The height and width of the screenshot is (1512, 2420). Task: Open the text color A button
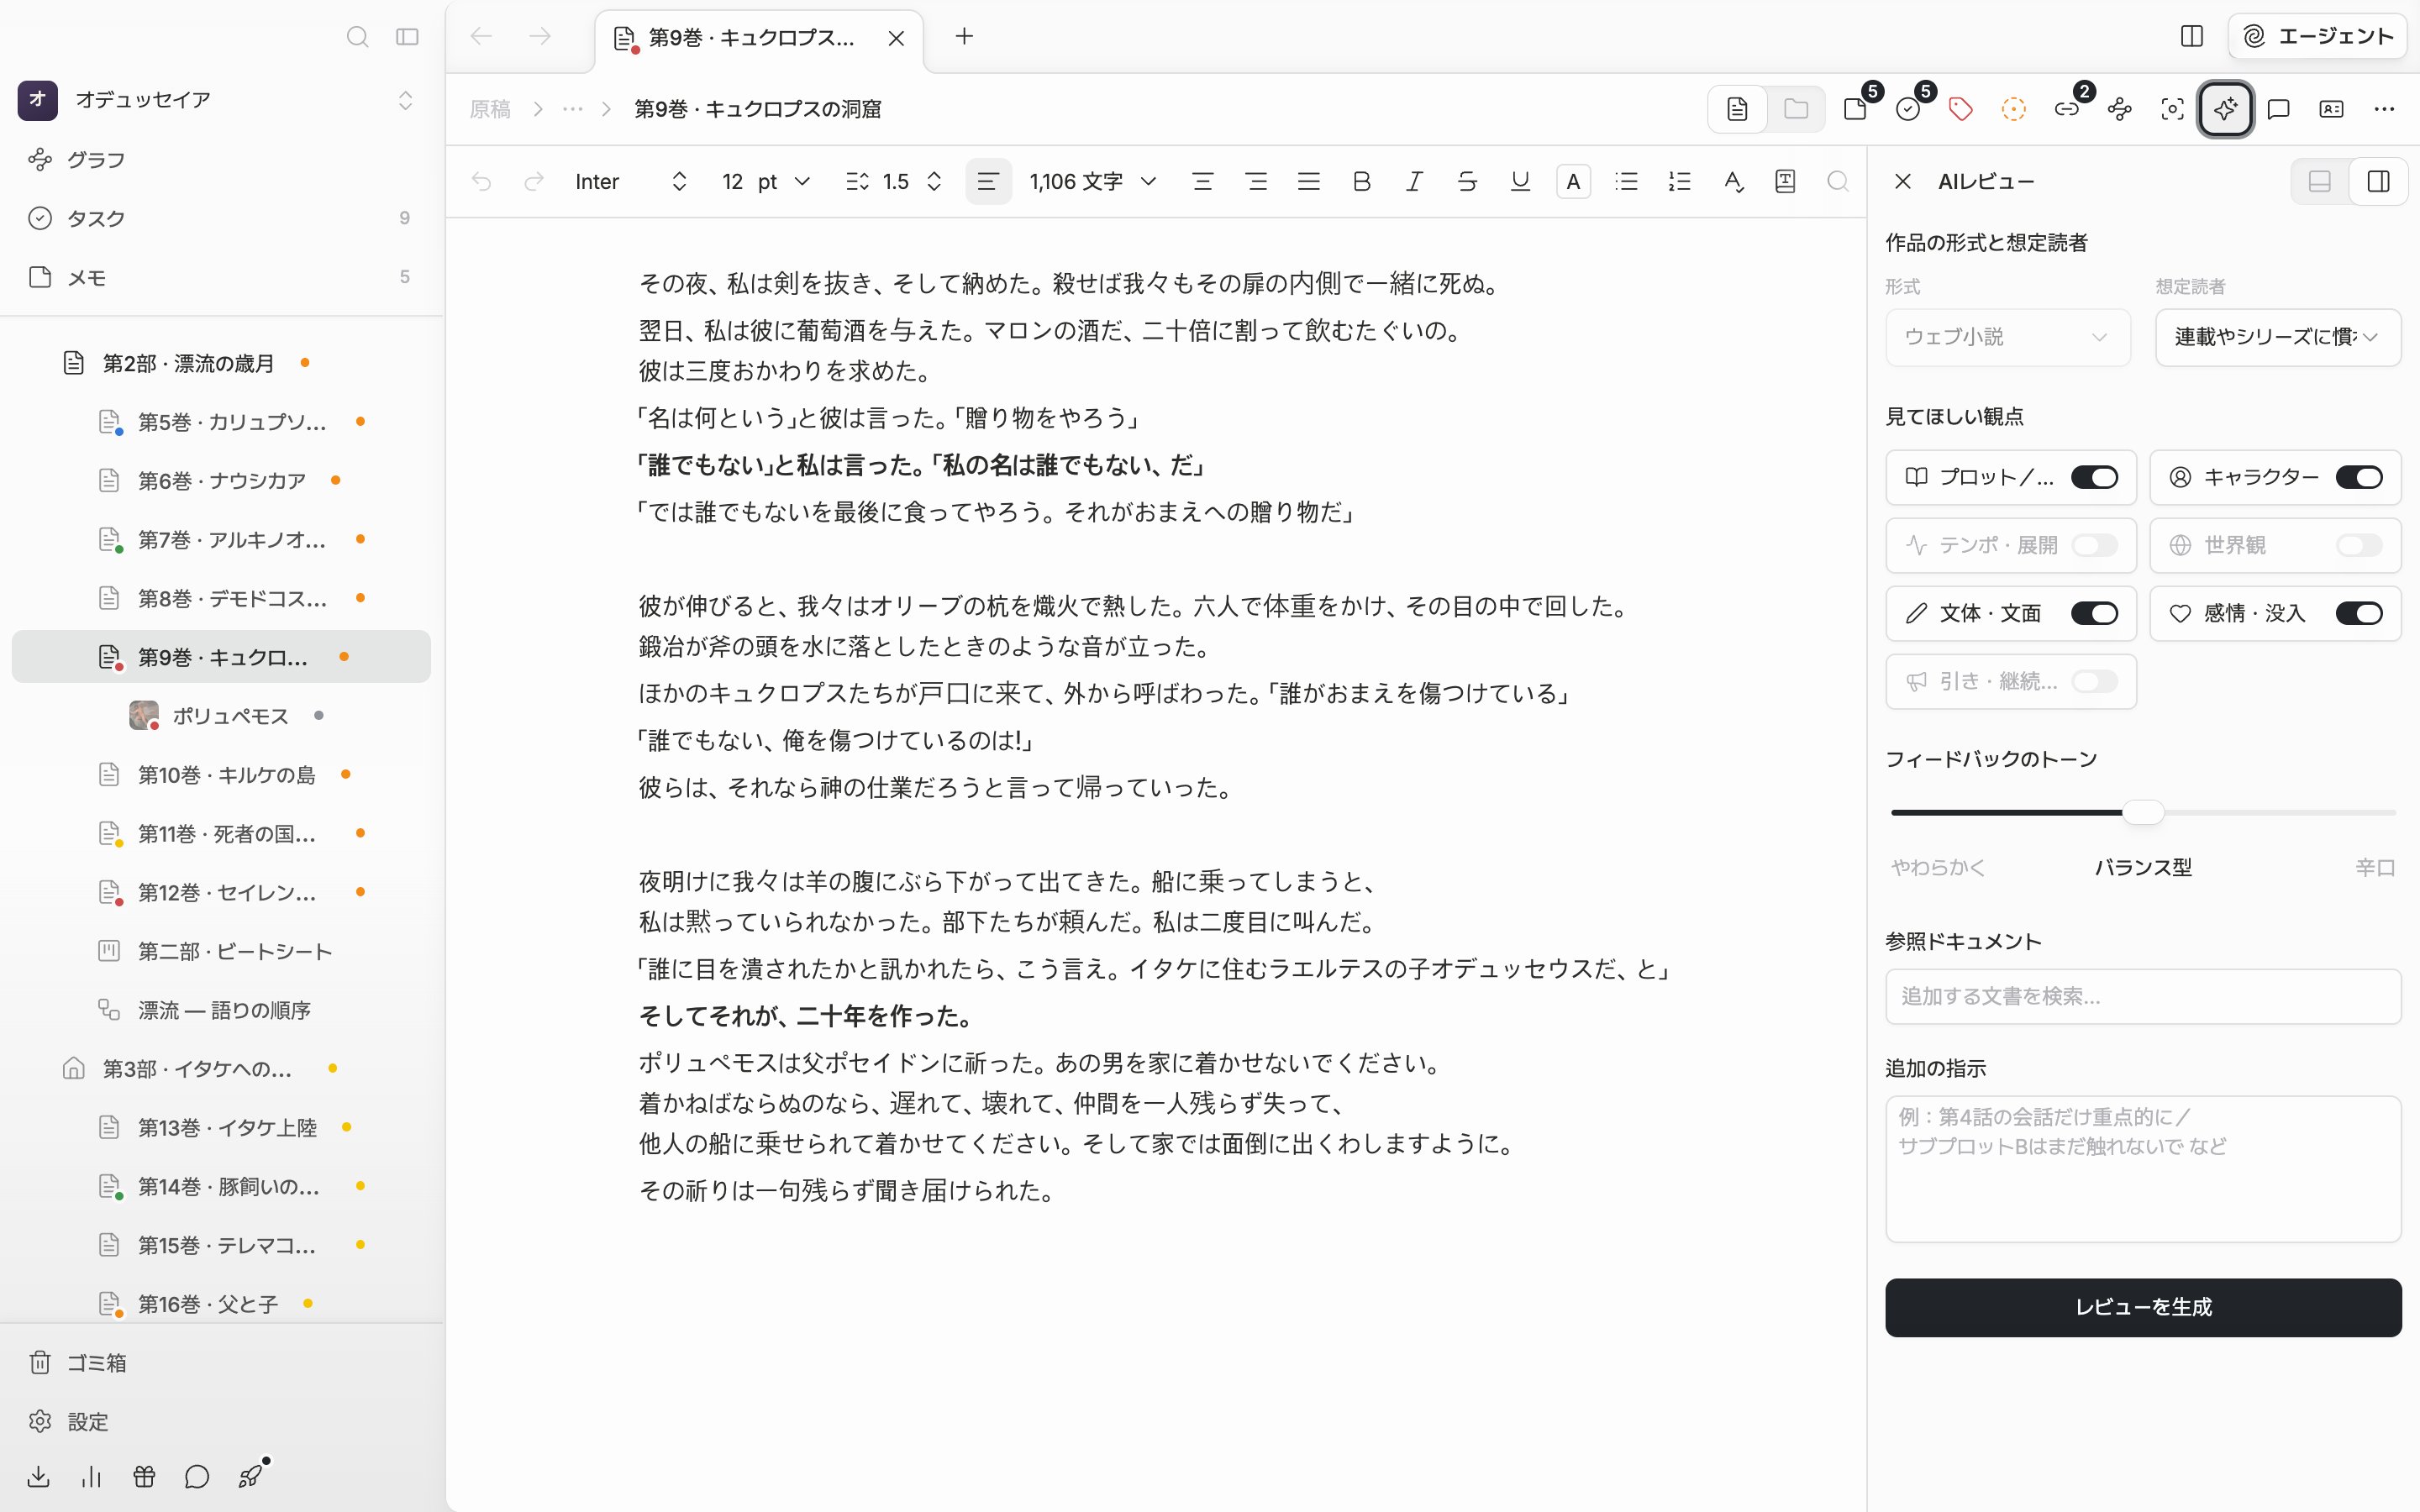click(1573, 181)
